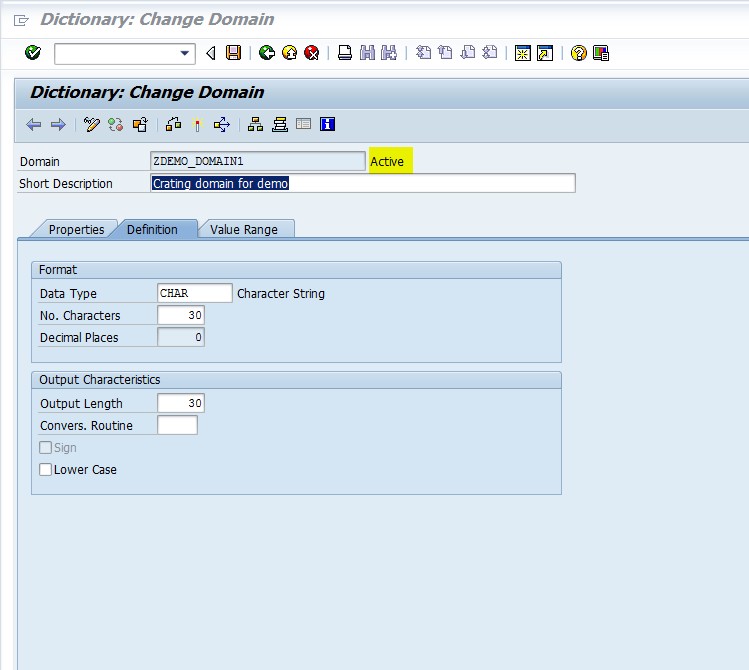This screenshot has height=670, width=749.
Task: Switch to the Properties tab
Action: tap(76, 230)
